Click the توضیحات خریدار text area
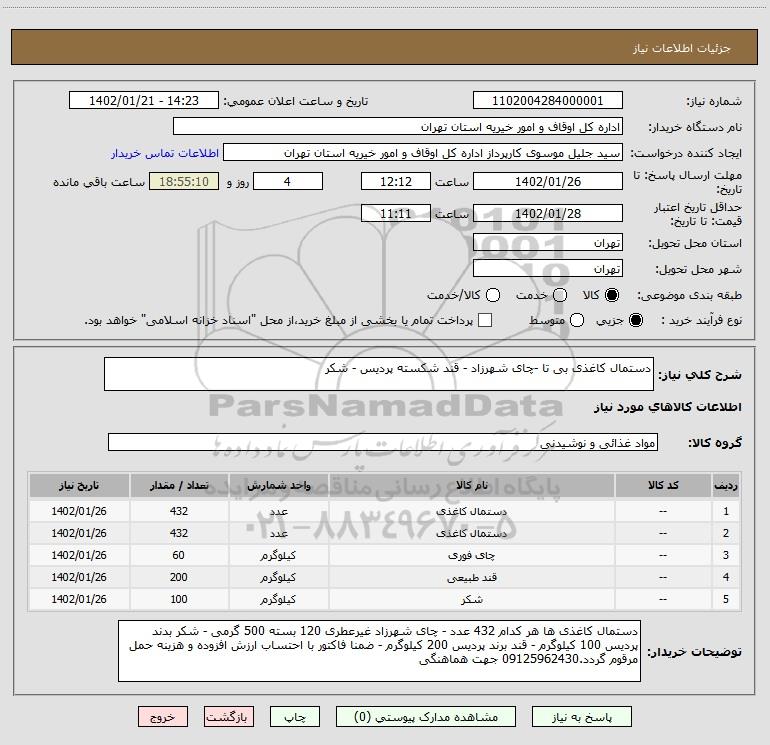The width and height of the screenshot is (770, 745). [379, 651]
